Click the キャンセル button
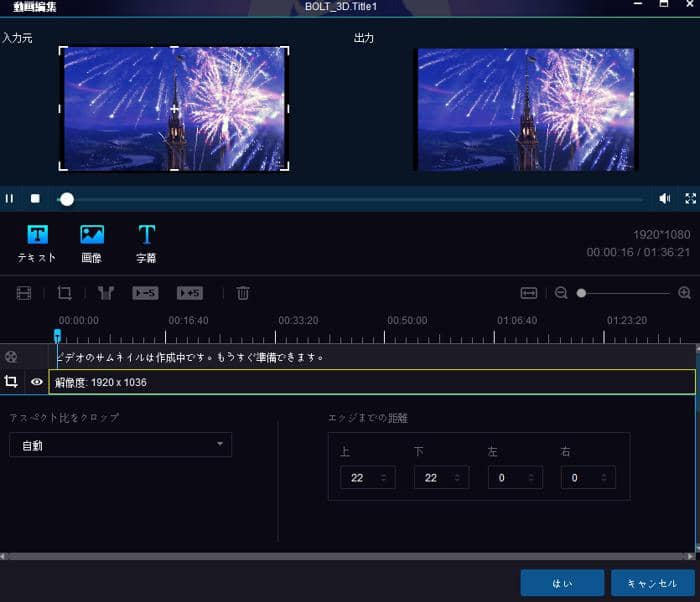 pyautogui.click(x=653, y=583)
